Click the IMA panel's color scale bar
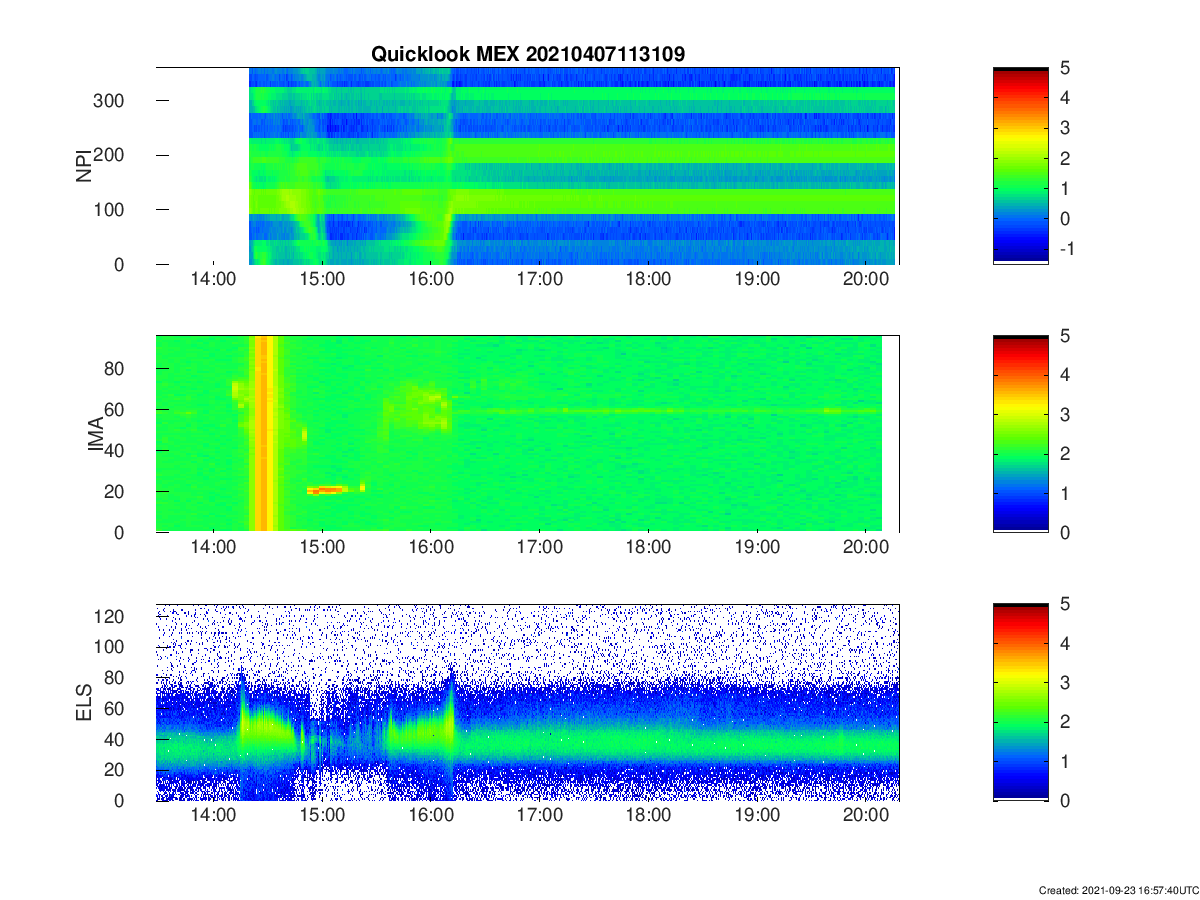The width and height of the screenshot is (1200, 900). [1021, 434]
